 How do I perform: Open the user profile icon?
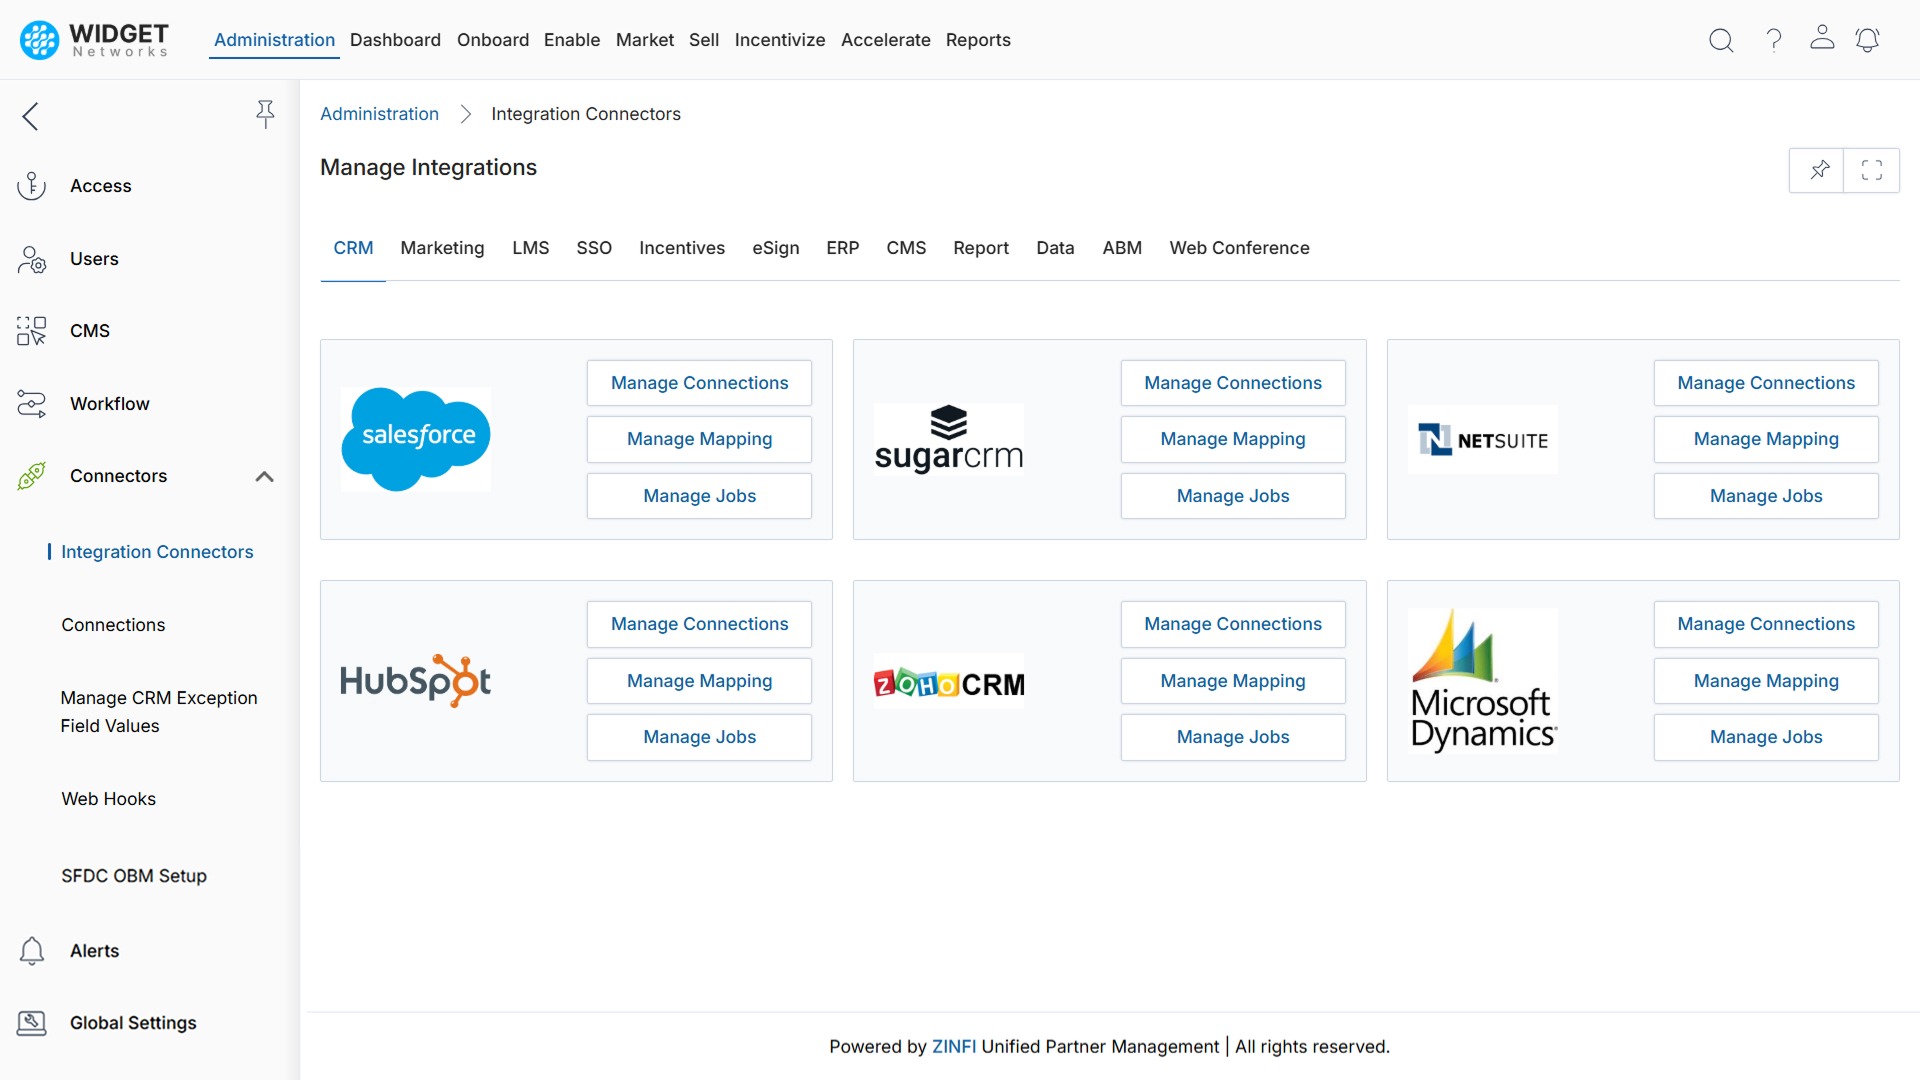pyautogui.click(x=1822, y=40)
